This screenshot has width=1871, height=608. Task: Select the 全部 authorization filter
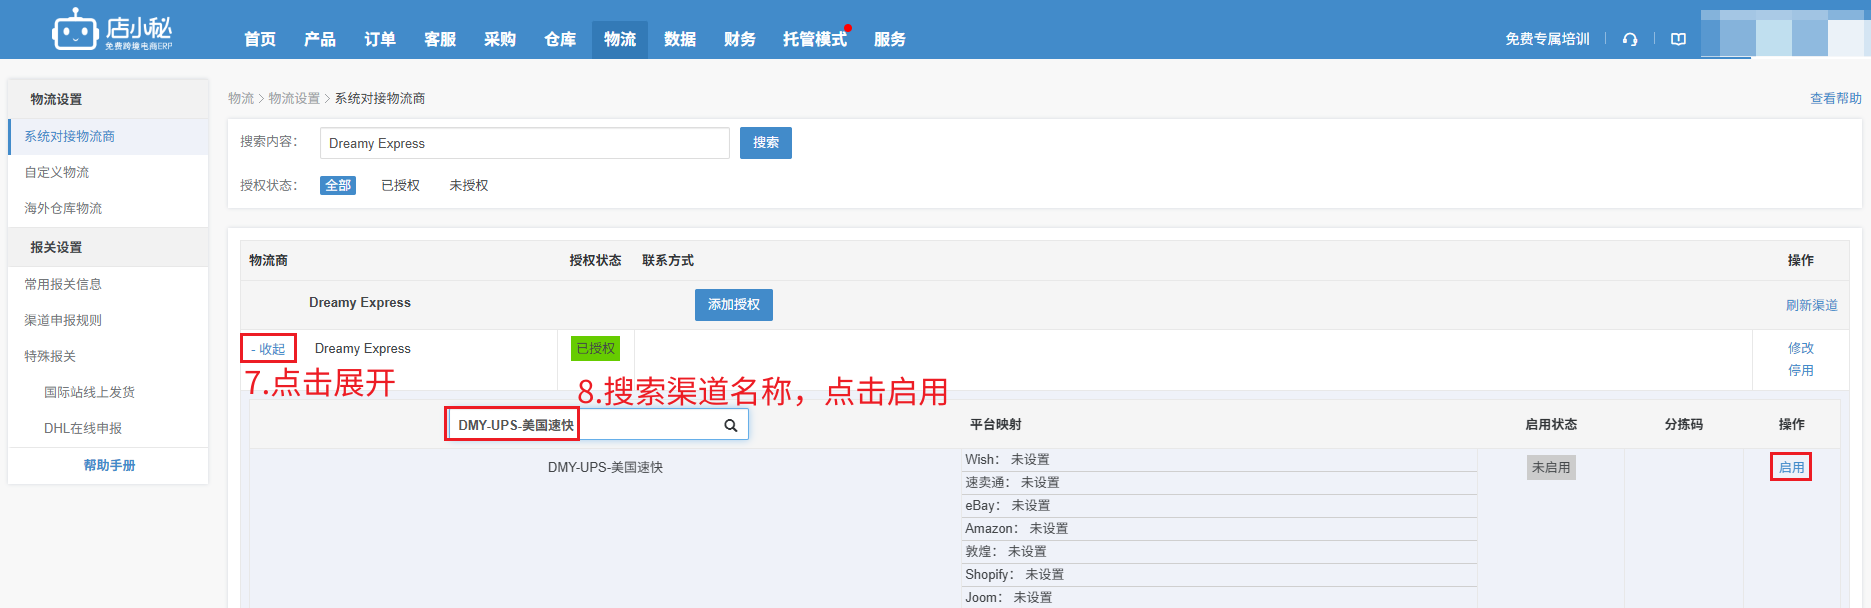[x=338, y=185]
